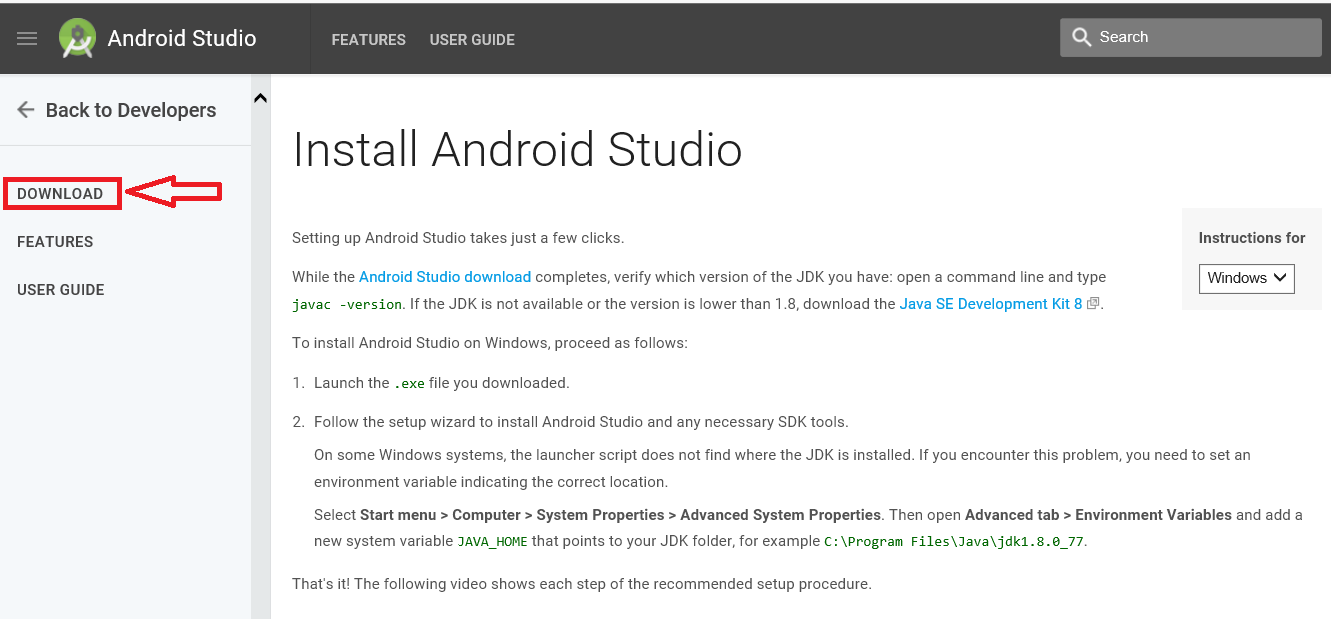Click the Install Android Studio page heading

[x=516, y=150]
